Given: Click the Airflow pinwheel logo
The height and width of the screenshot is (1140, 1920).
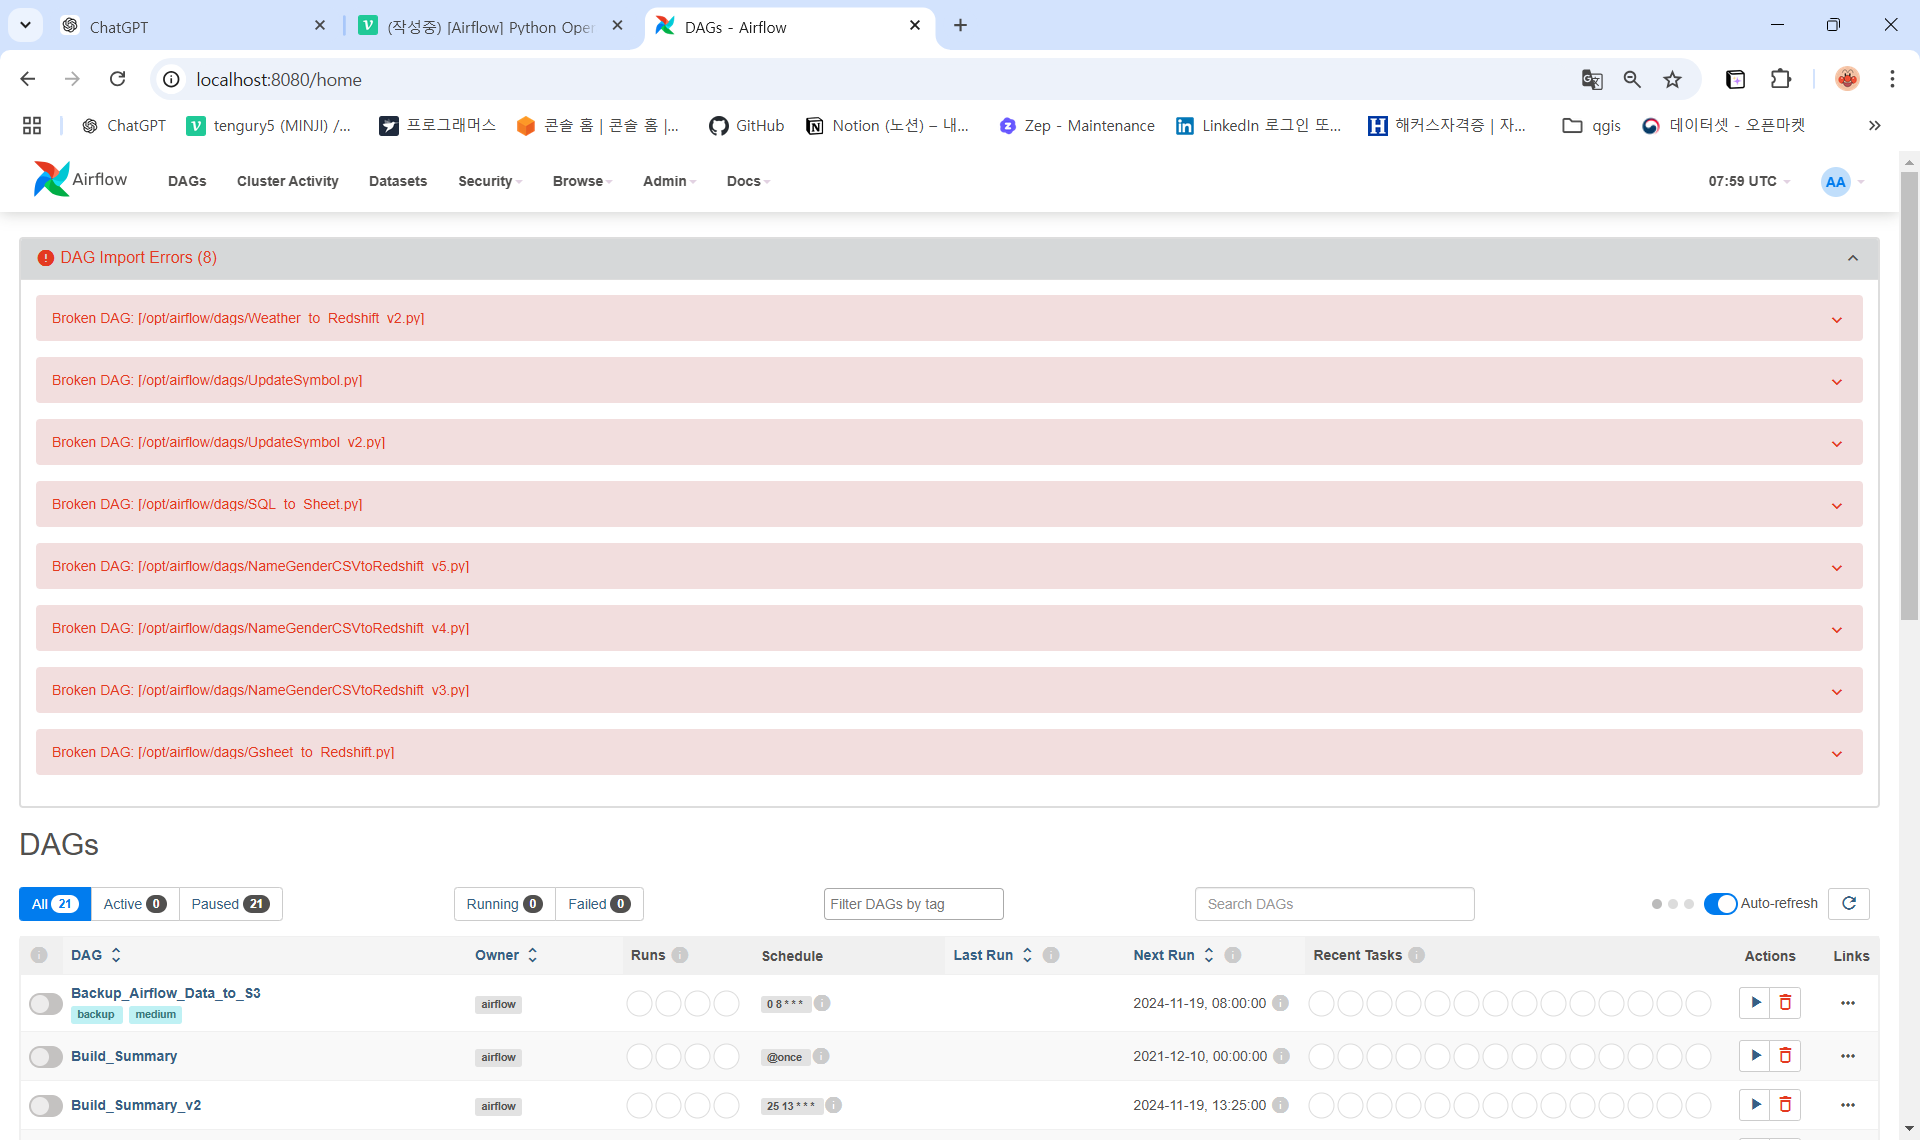Looking at the screenshot, I should tap(52, 180).
